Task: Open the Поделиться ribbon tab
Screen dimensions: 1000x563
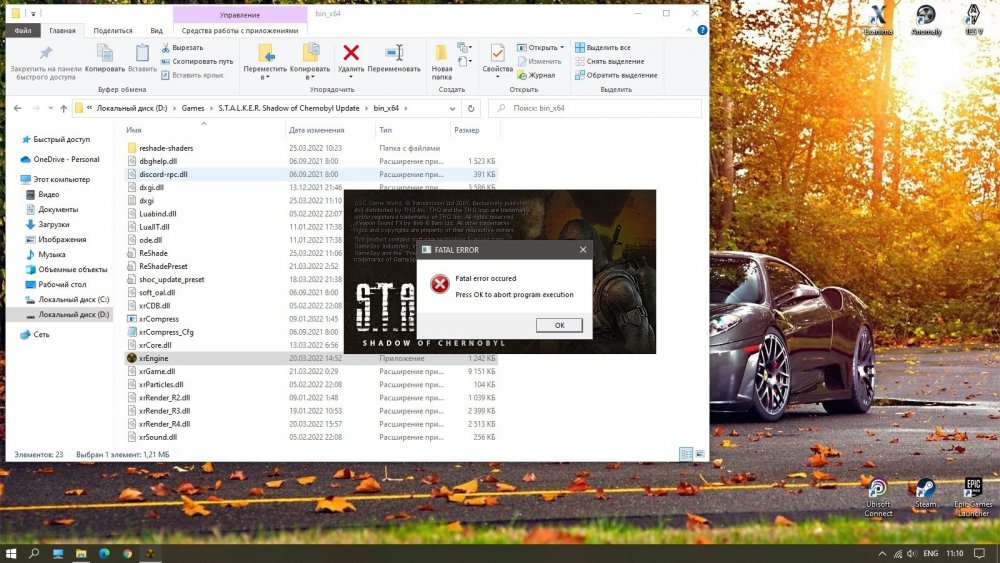Action: tap(111, 31)
